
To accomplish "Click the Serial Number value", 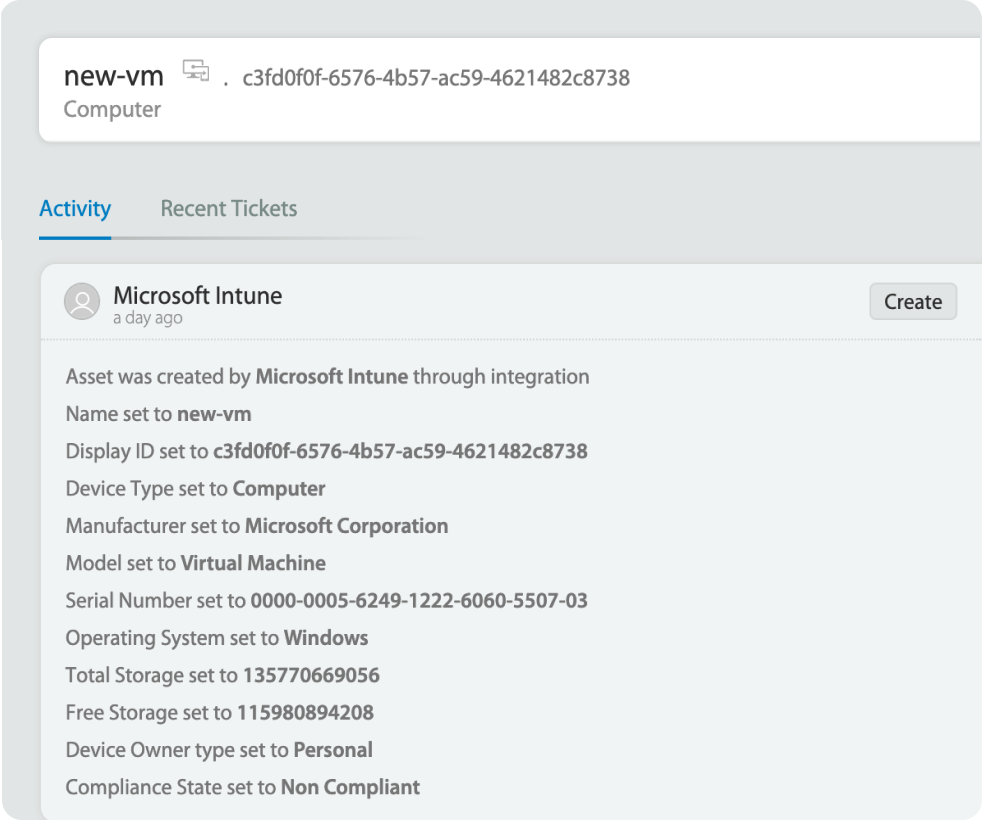I will [x=418, y=601].
